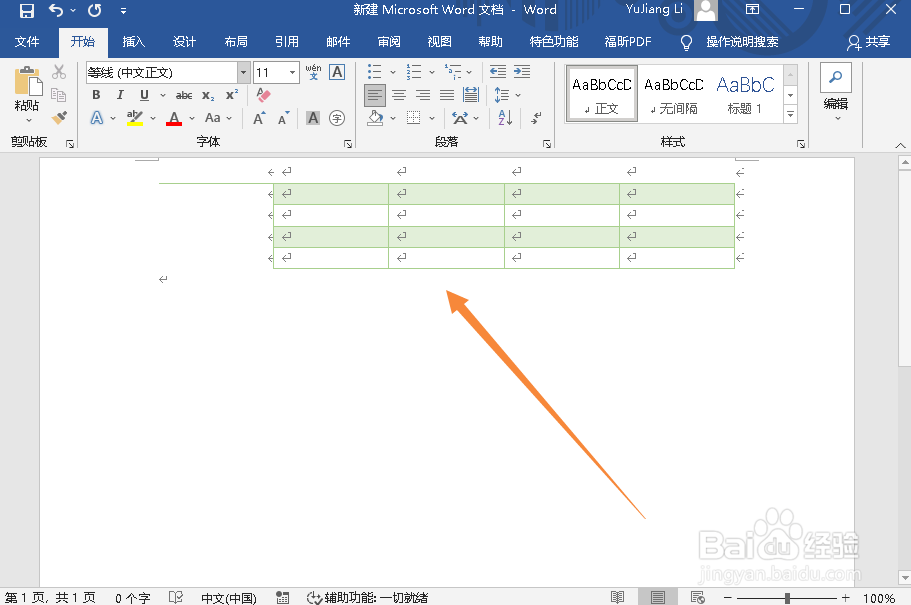Switch to the 设计 tab

pyautogui.click(x=184, y=42)
